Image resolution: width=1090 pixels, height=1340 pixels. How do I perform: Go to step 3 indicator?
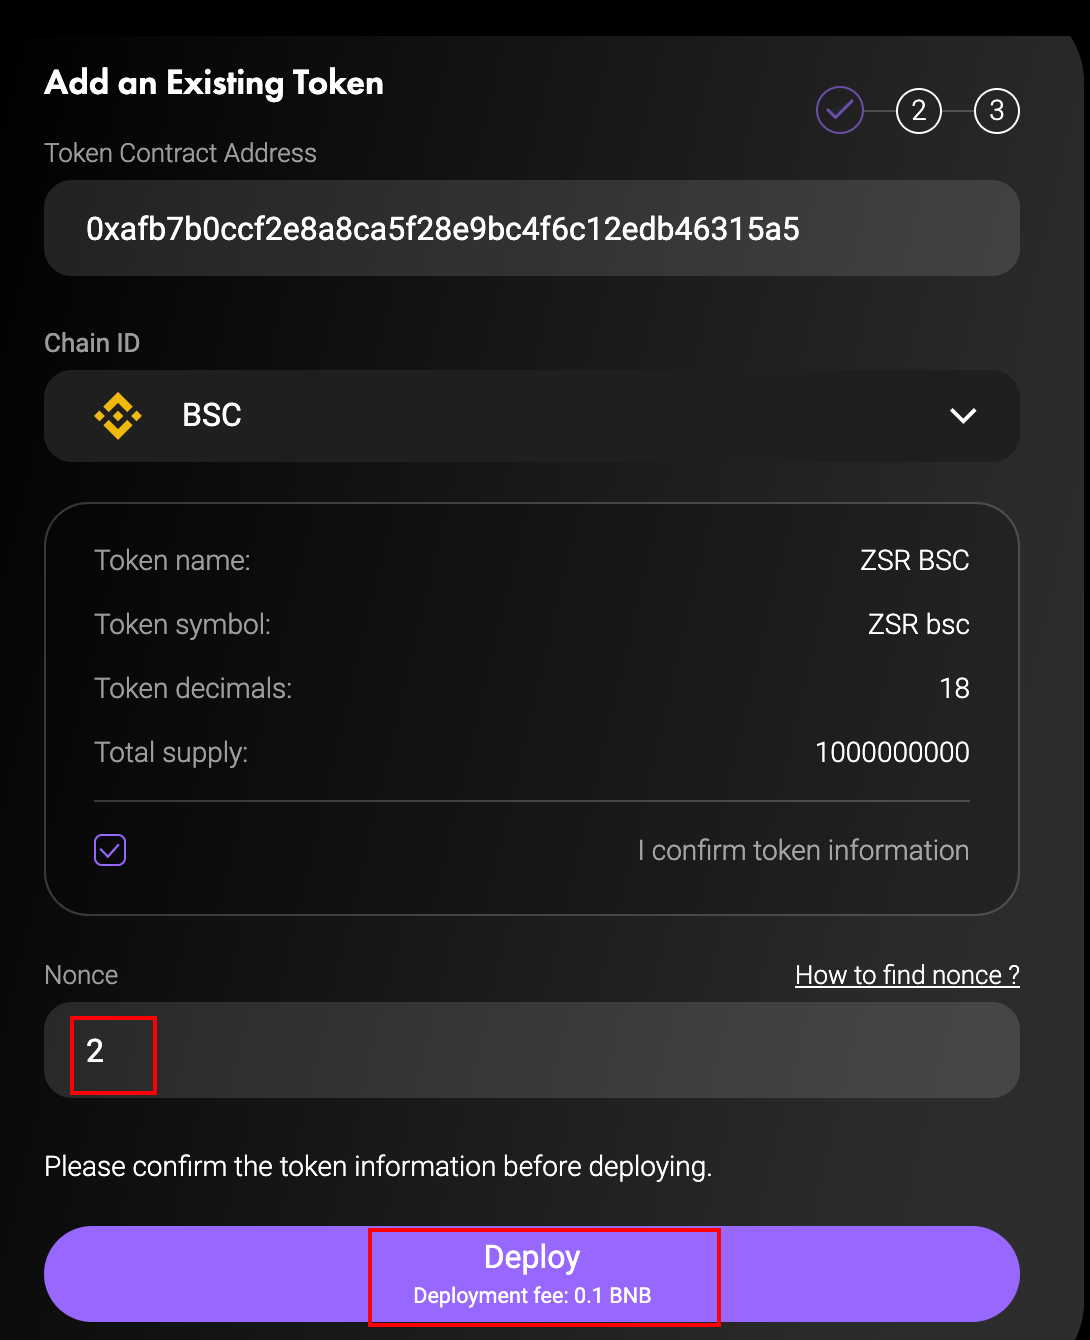click(997, 110)
